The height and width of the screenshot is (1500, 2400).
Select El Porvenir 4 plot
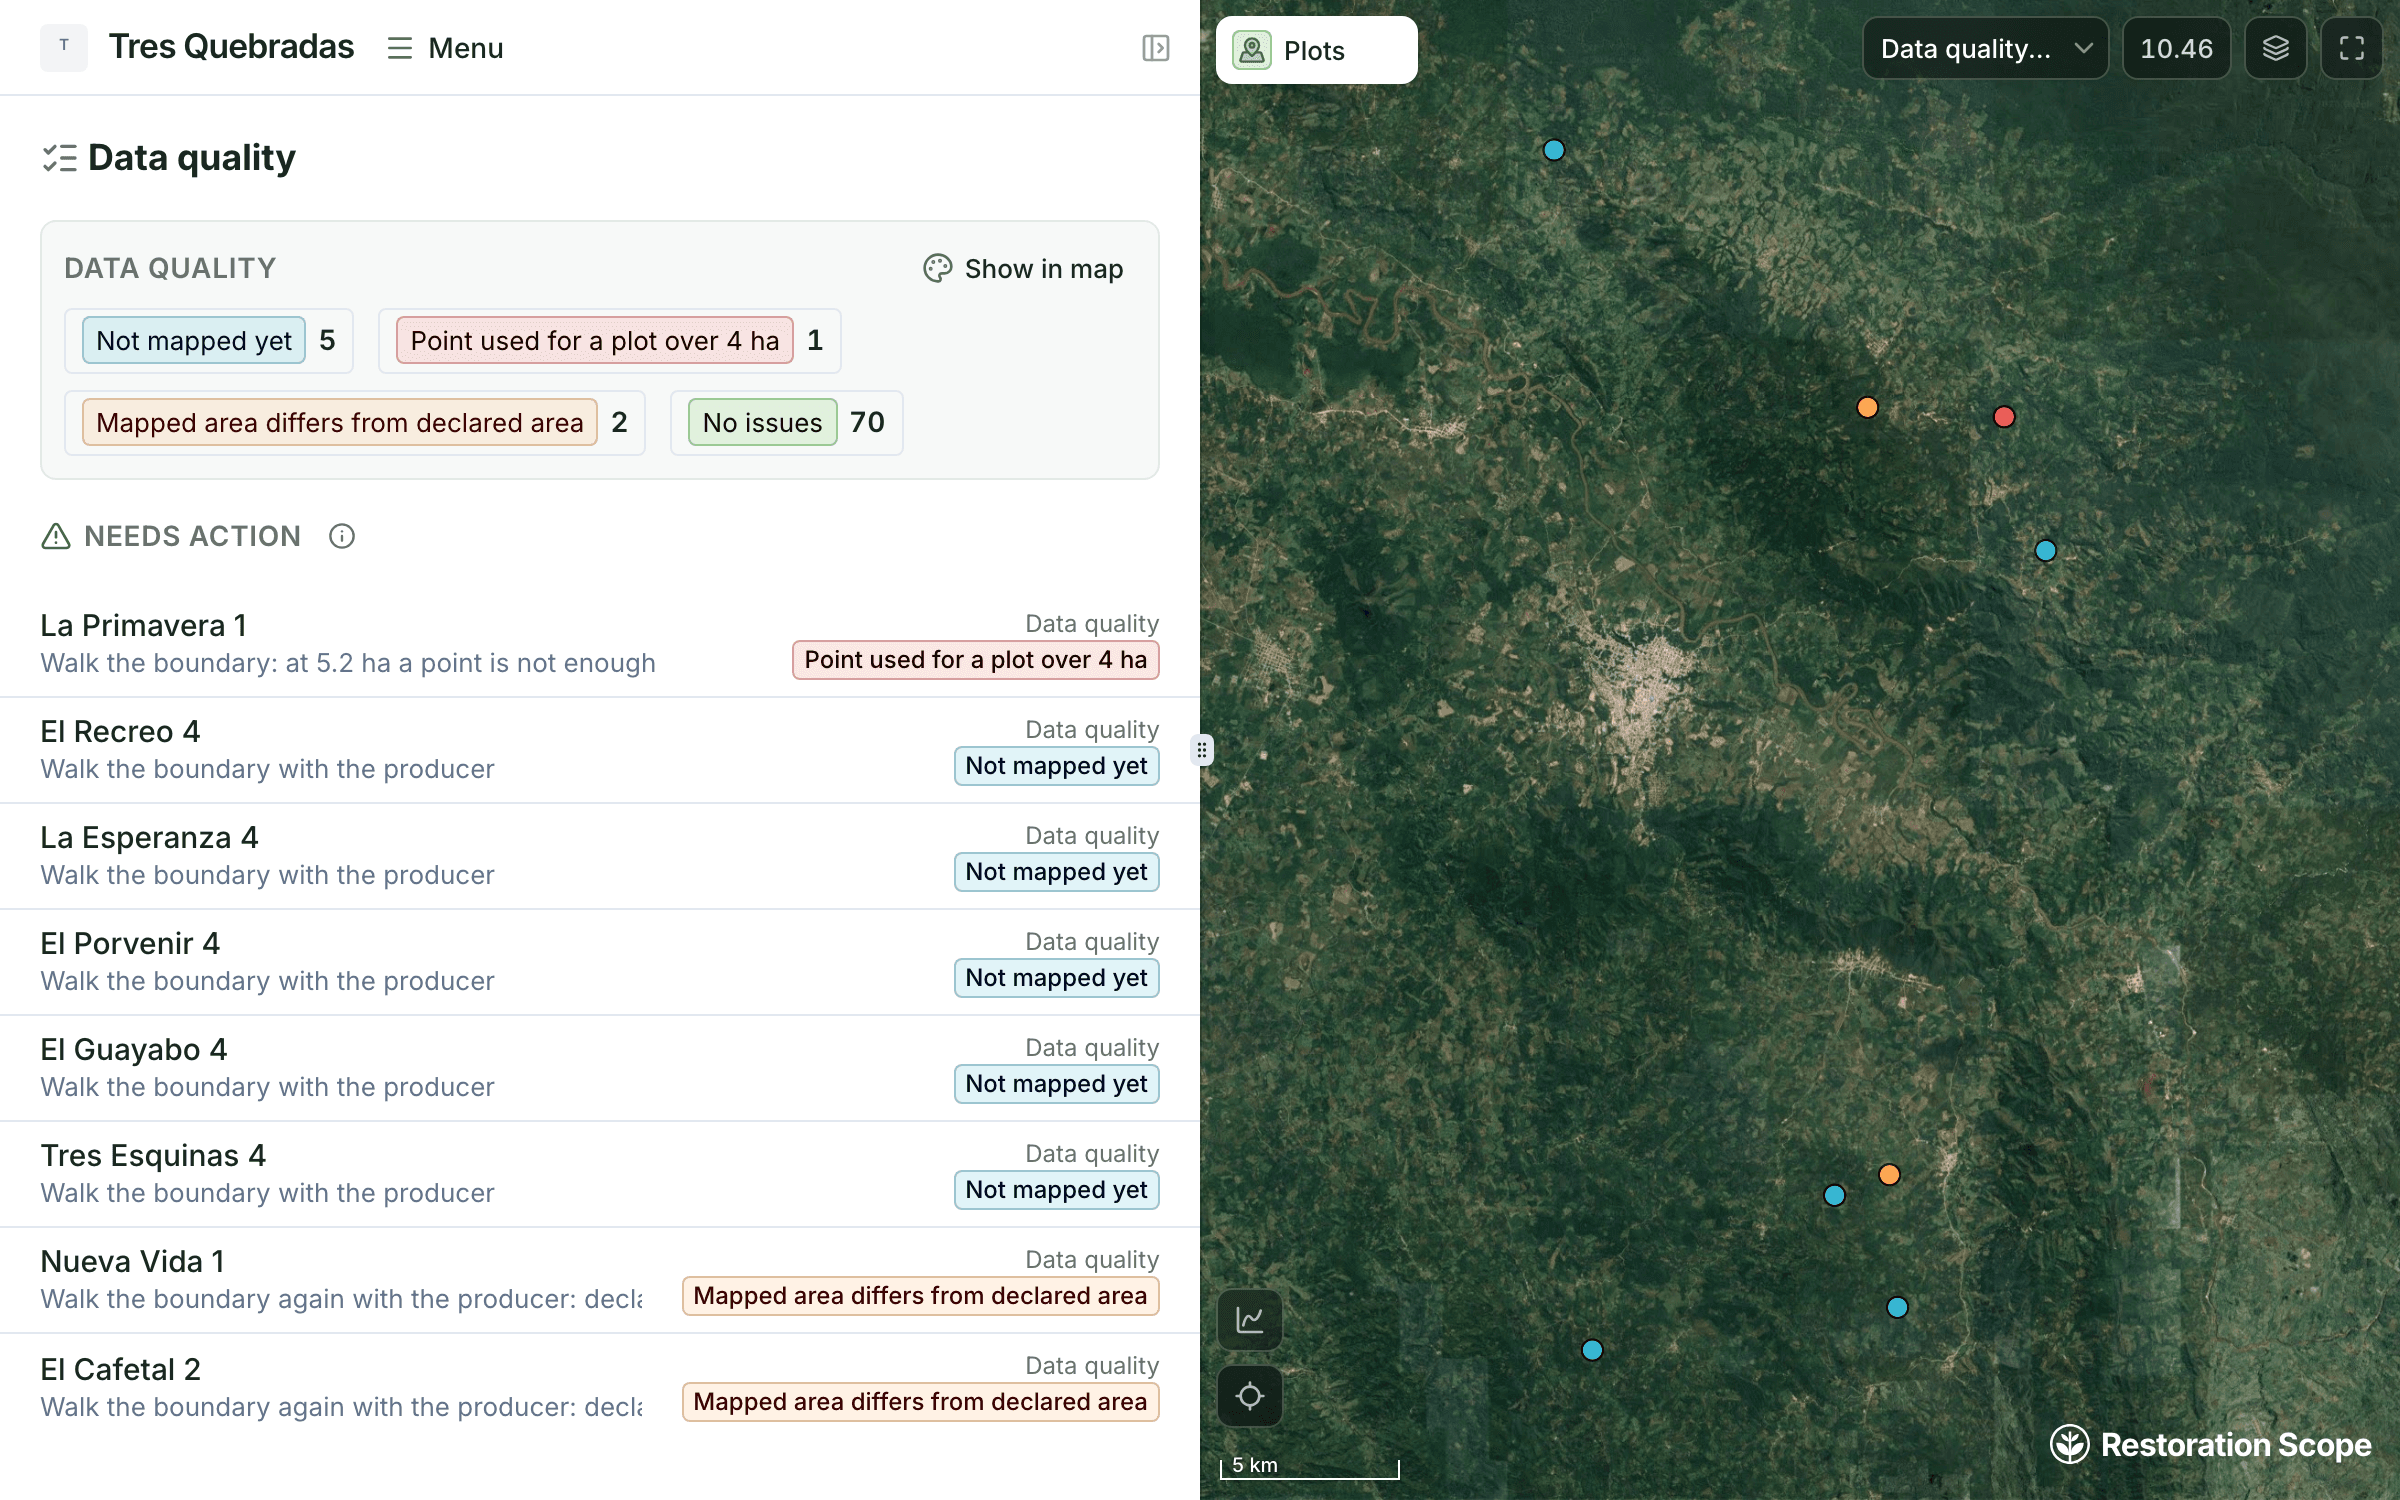(x=600, y=962)
